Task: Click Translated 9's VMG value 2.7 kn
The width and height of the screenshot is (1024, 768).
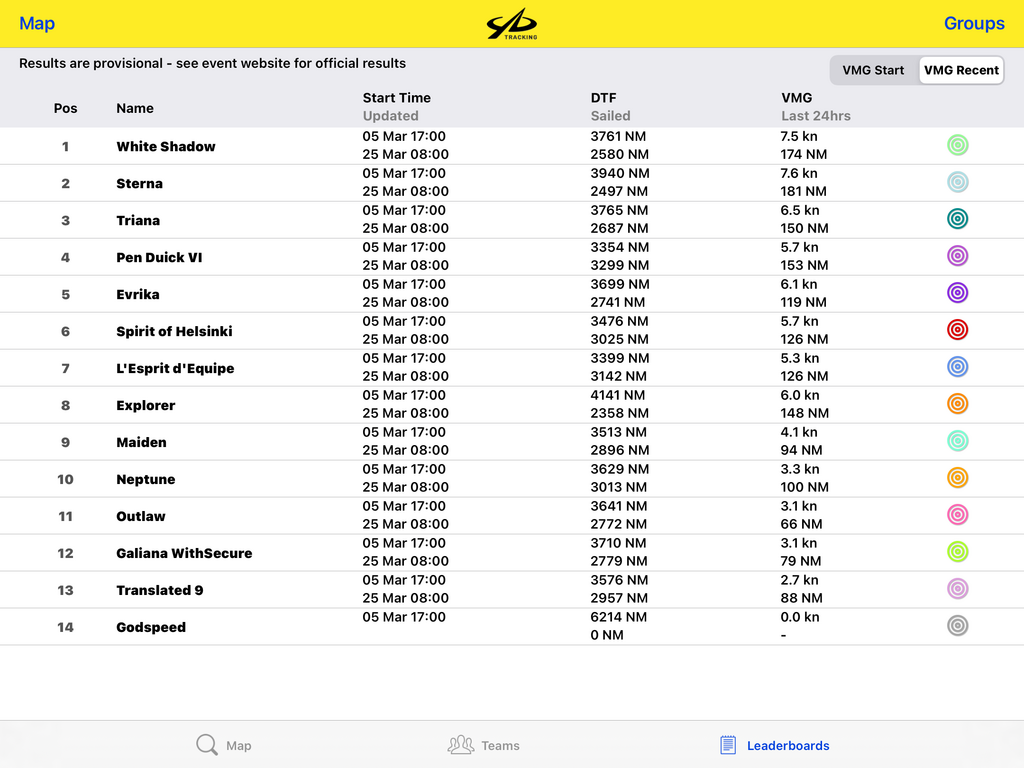Action: (799, 580)
